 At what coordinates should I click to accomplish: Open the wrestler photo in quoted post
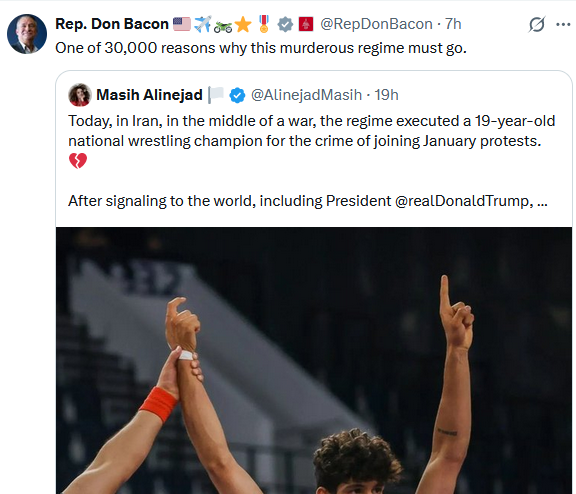click(314, 360)
